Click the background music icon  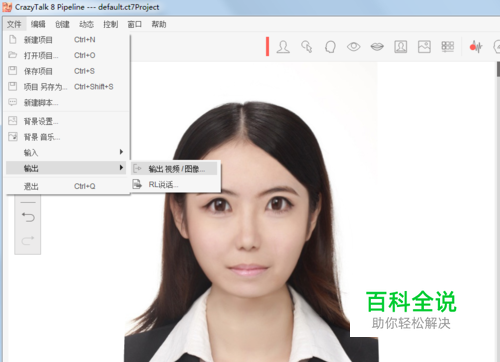(13, 136)
